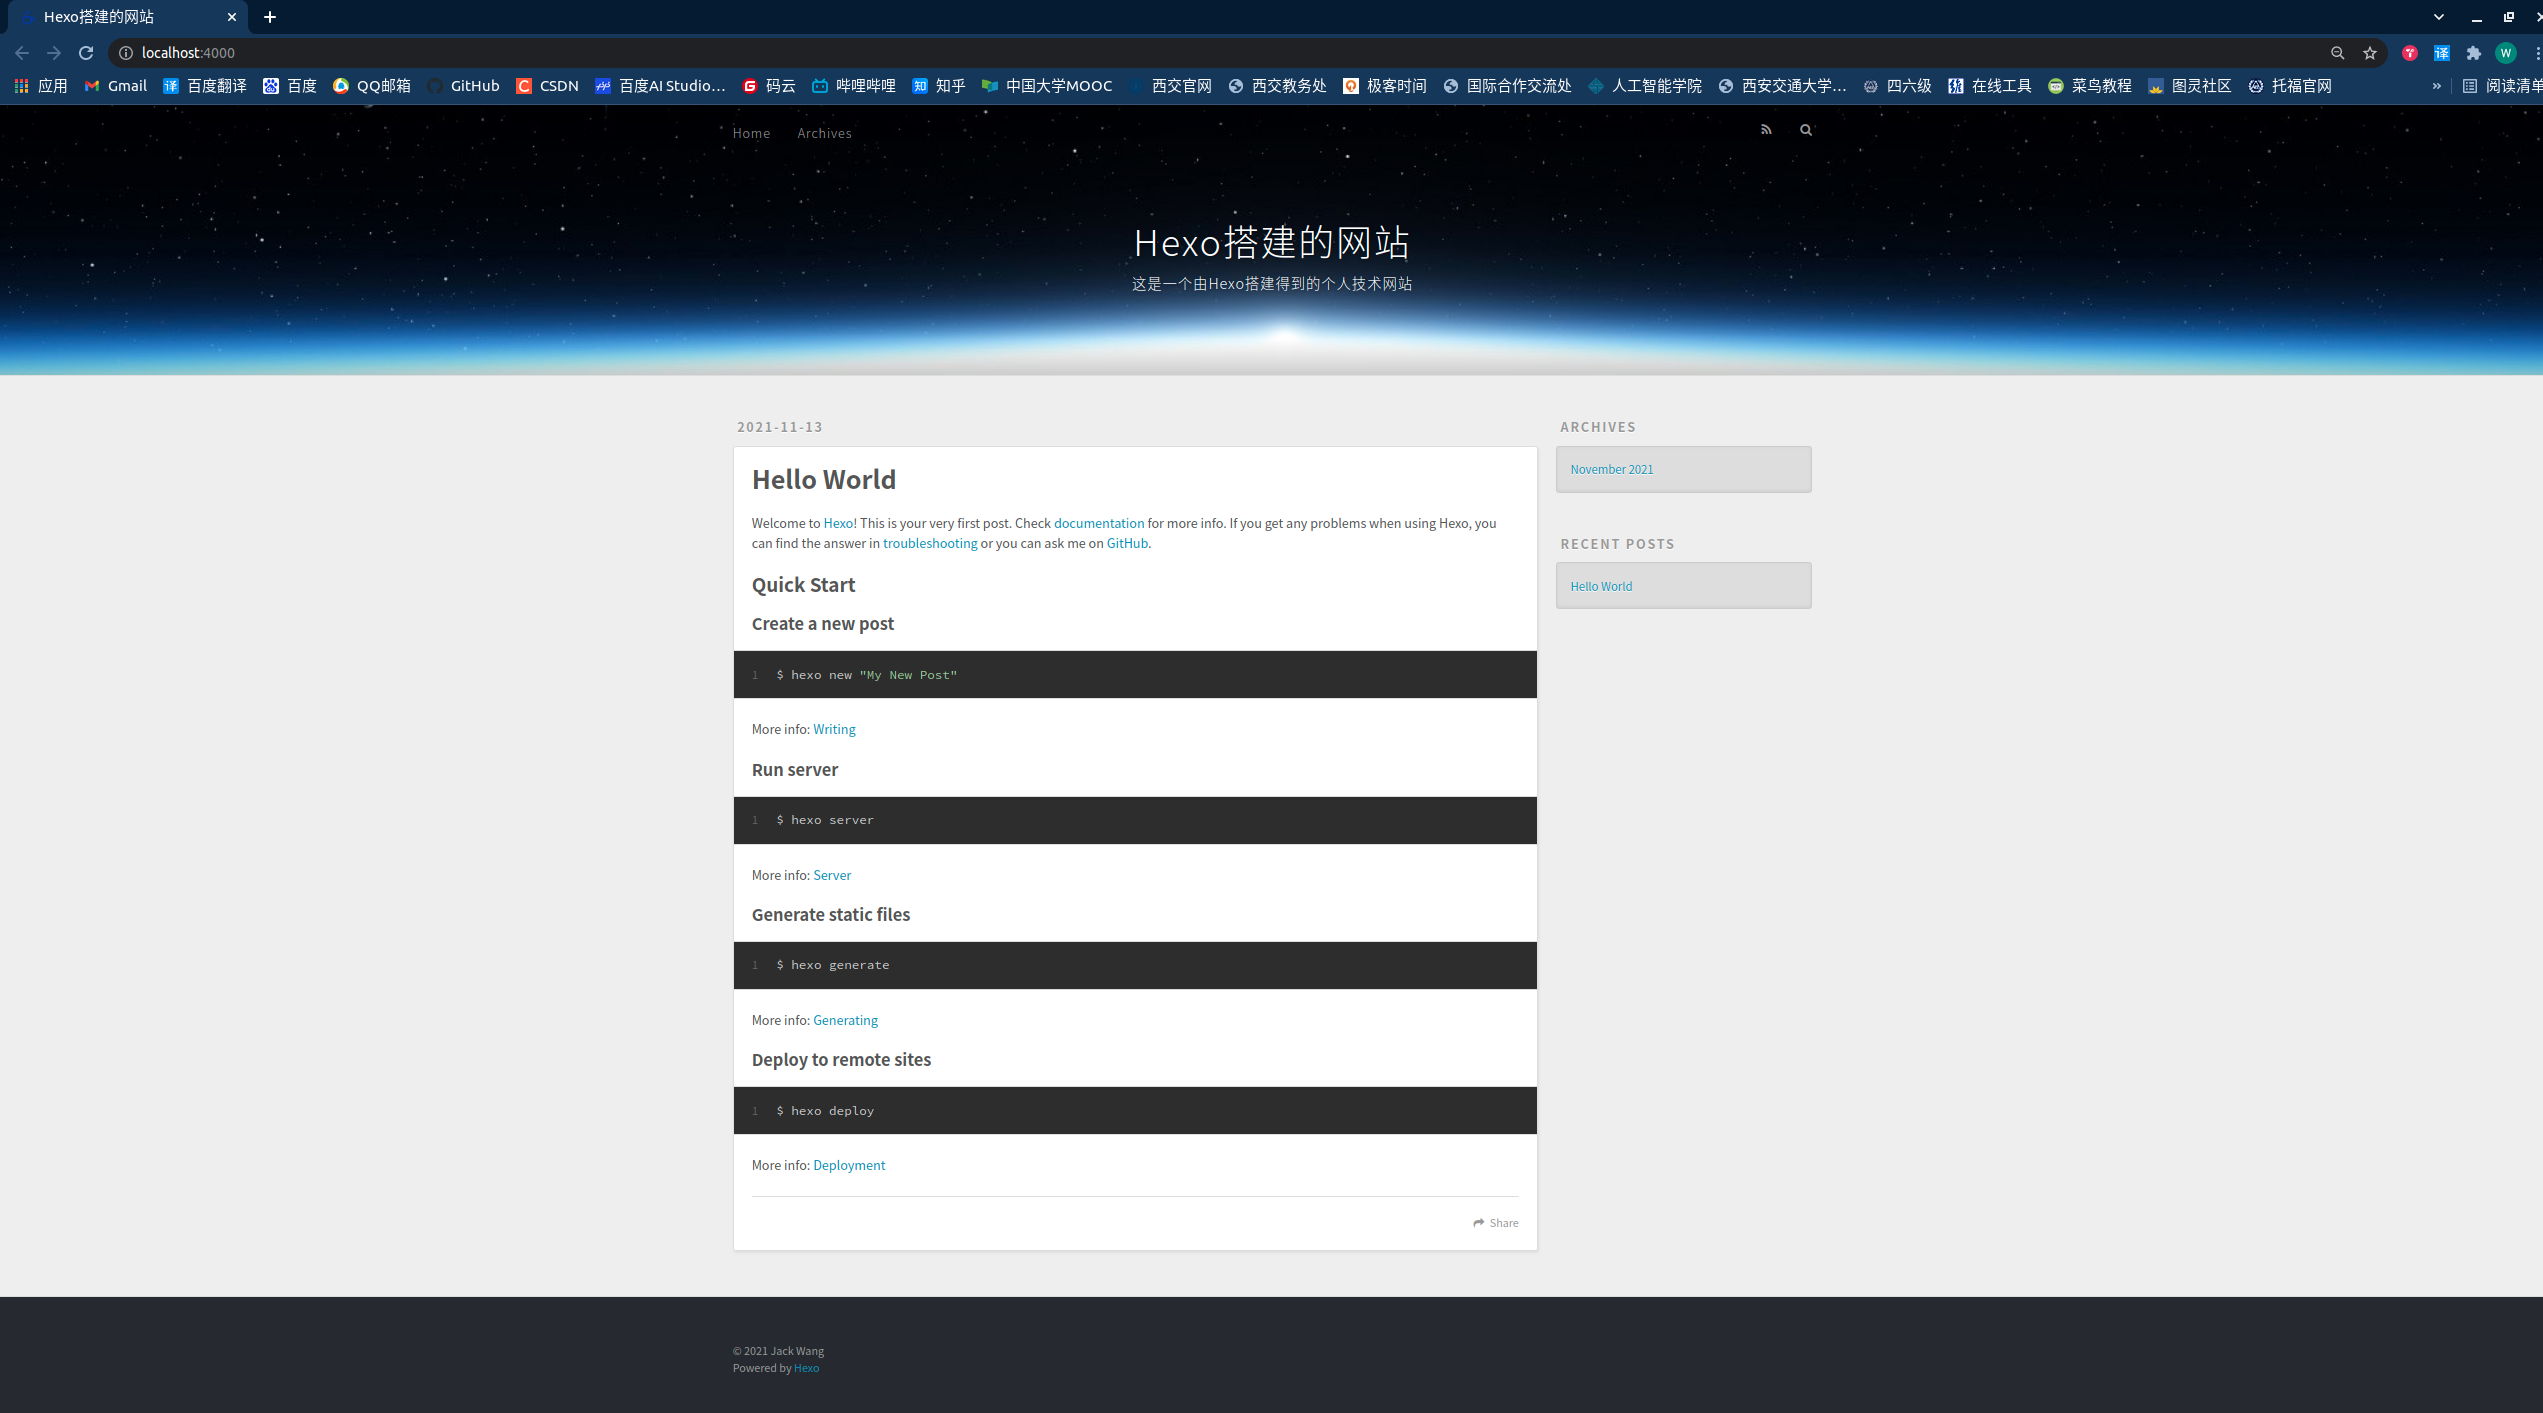Open 四六级 bookmark
The width and height of the screenshot is (2543, 1413).
[1897, 86]
